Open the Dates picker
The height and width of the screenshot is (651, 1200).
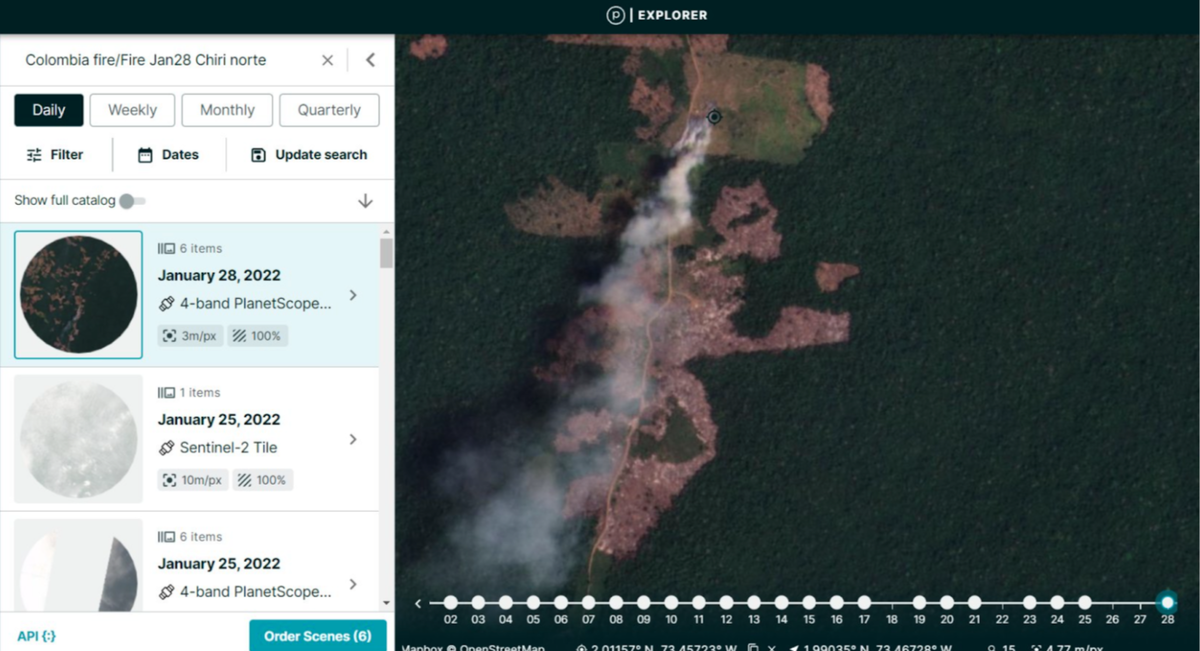[168, 155]
